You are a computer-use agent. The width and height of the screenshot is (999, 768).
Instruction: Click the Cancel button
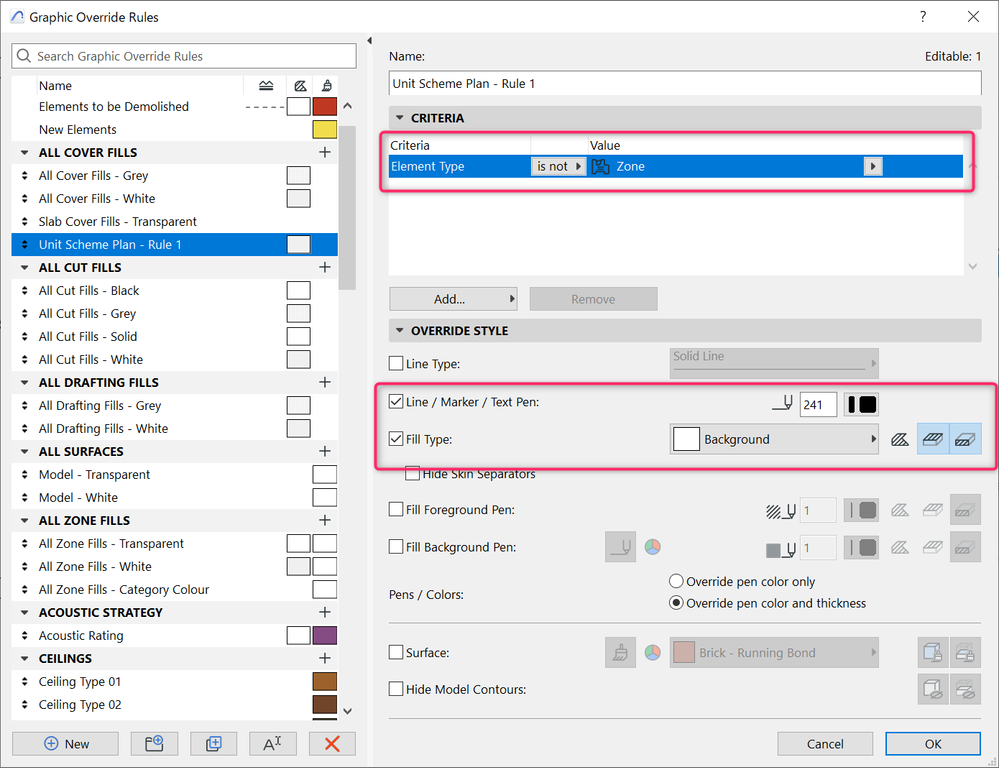coord(825,744)
